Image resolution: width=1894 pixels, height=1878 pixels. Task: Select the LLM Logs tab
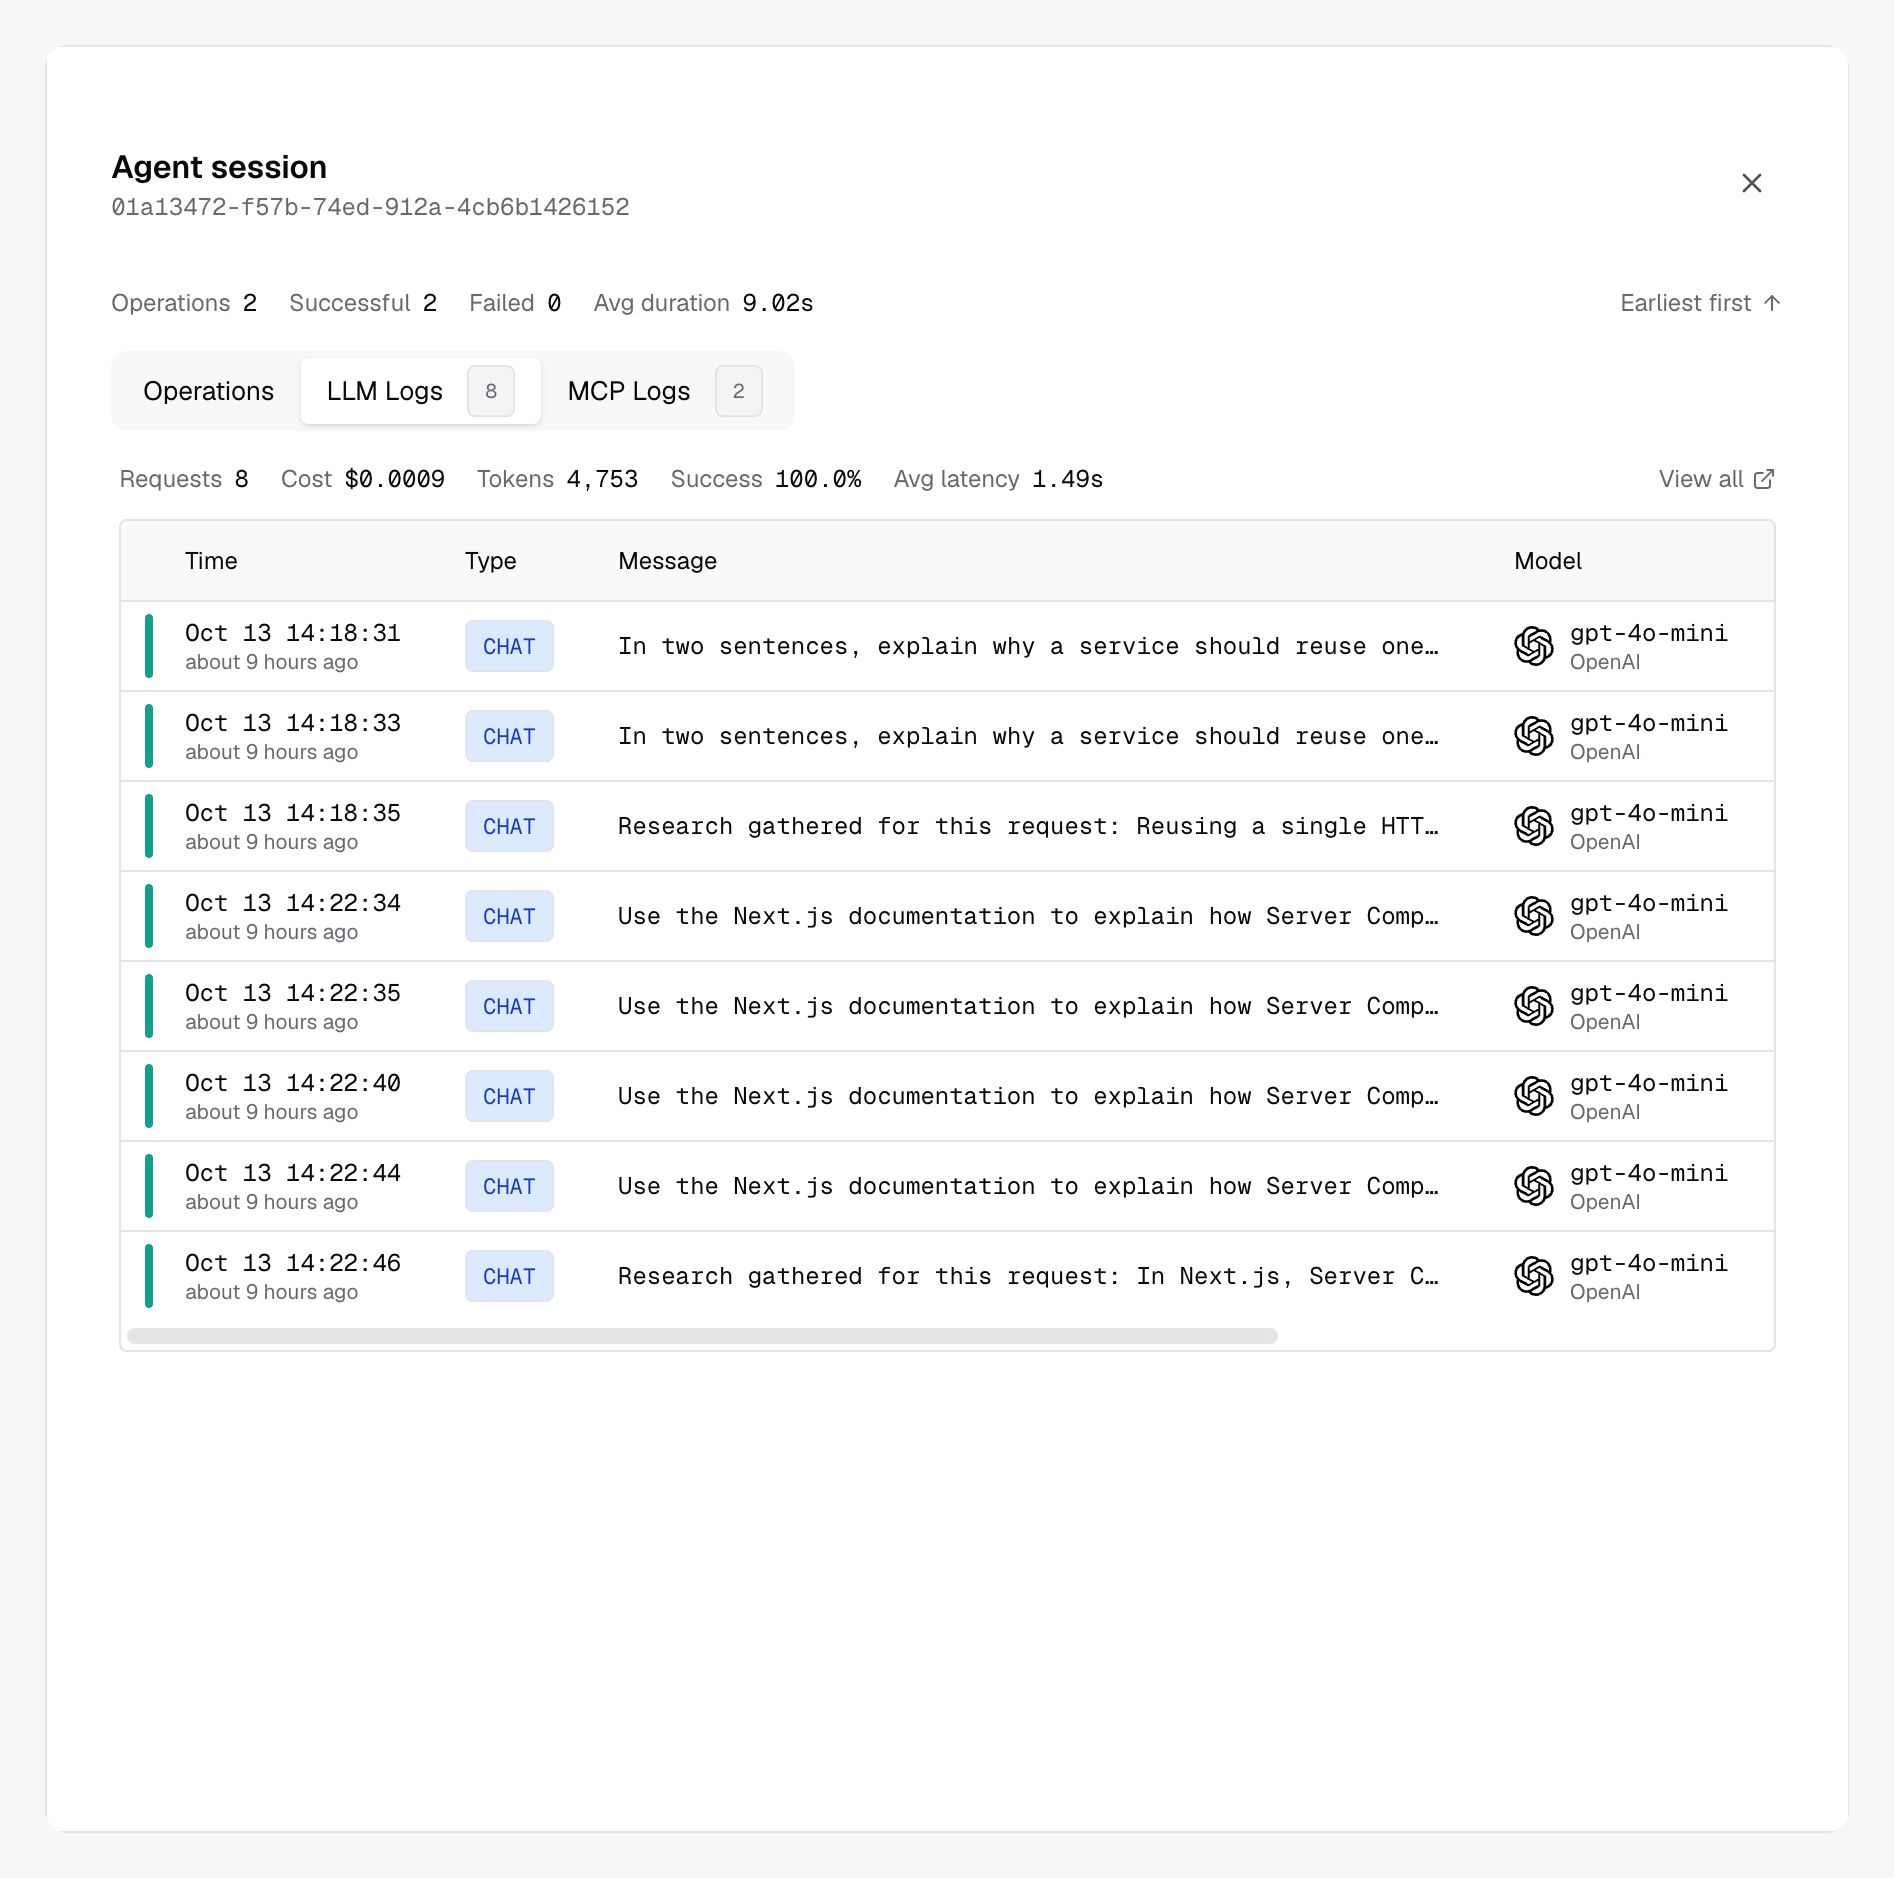tap(420, 391)
